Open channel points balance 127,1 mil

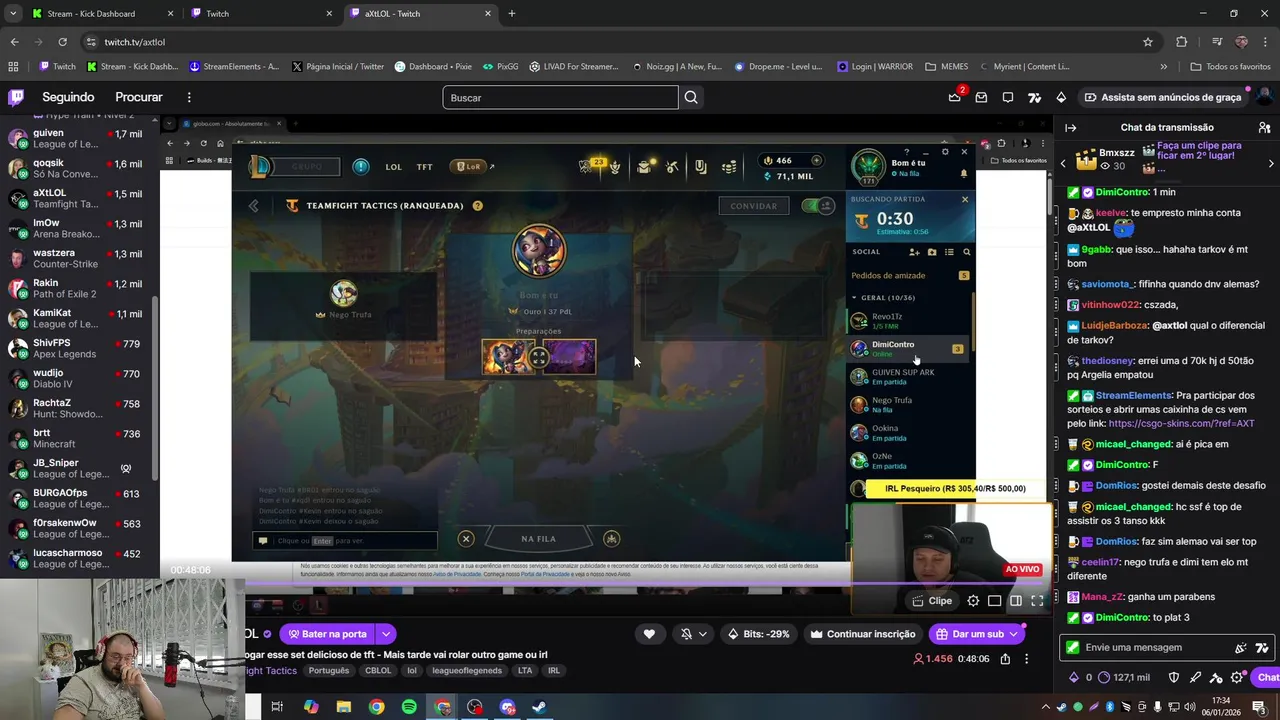pos(1124,677)
